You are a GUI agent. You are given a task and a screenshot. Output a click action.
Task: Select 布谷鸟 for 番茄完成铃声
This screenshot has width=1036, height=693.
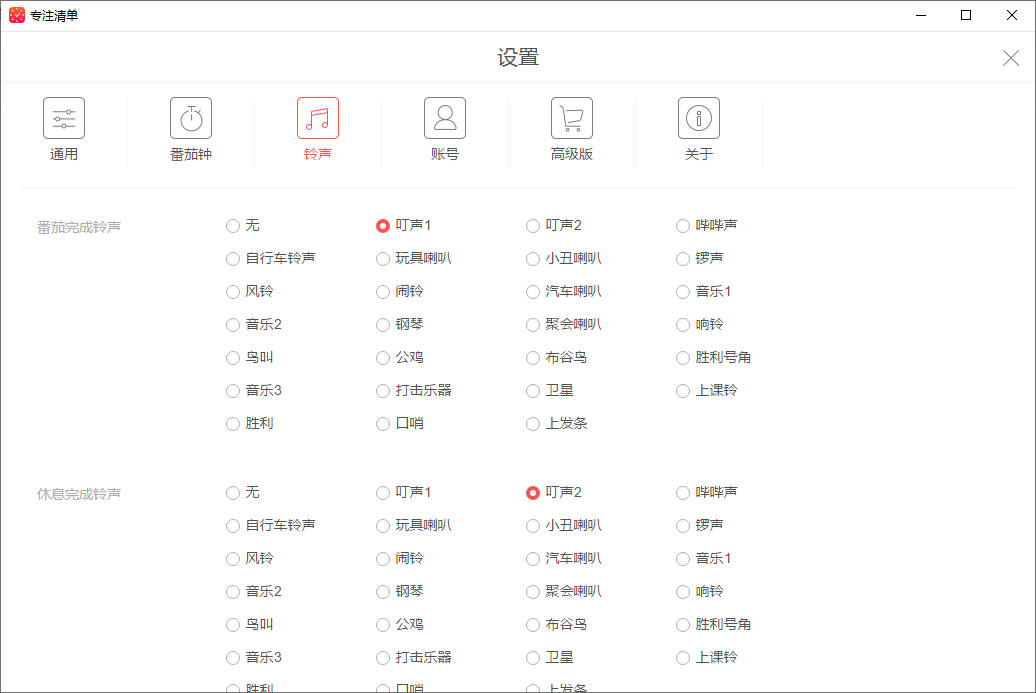[x=533, y=358]
